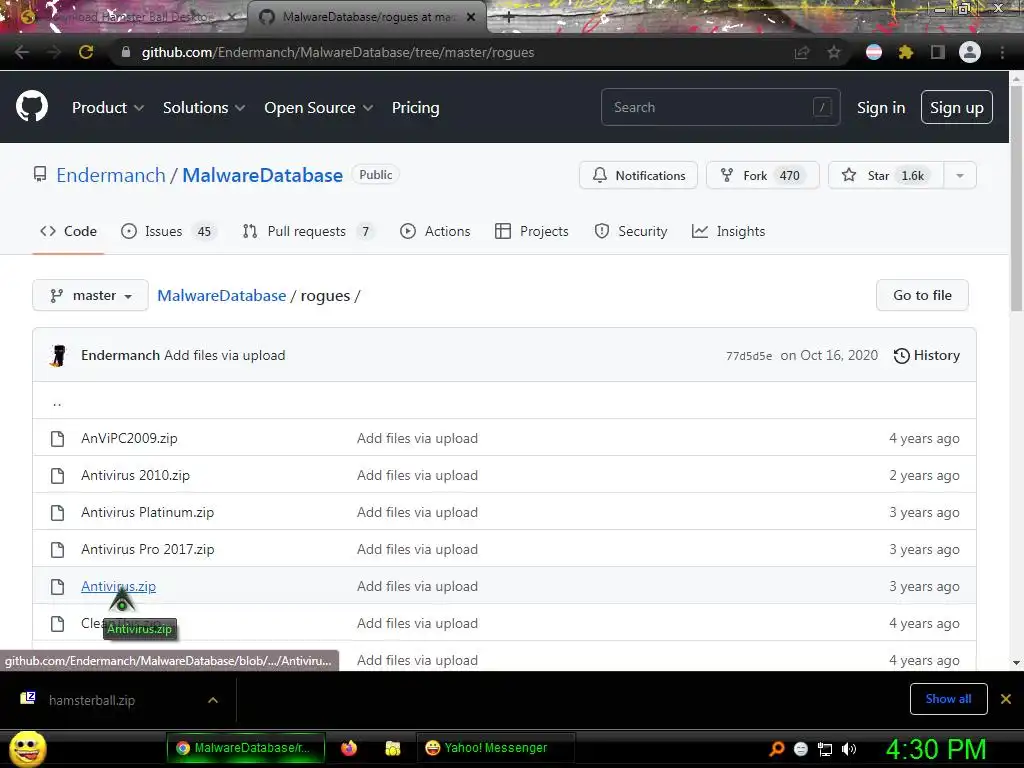Open the Star lists dropdown arrow

pyautogui.click(x=960, y=175)
